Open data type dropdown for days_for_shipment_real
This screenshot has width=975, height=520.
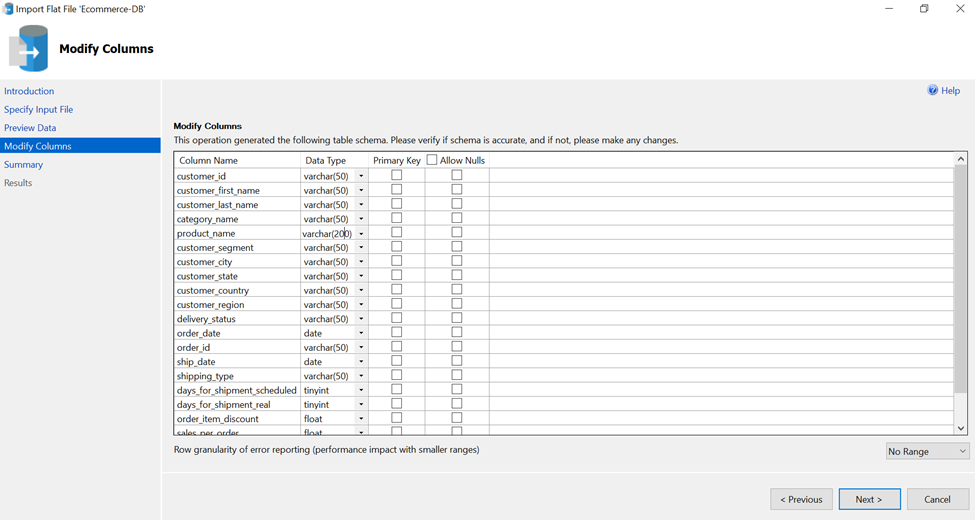click(x=361, y=405)
